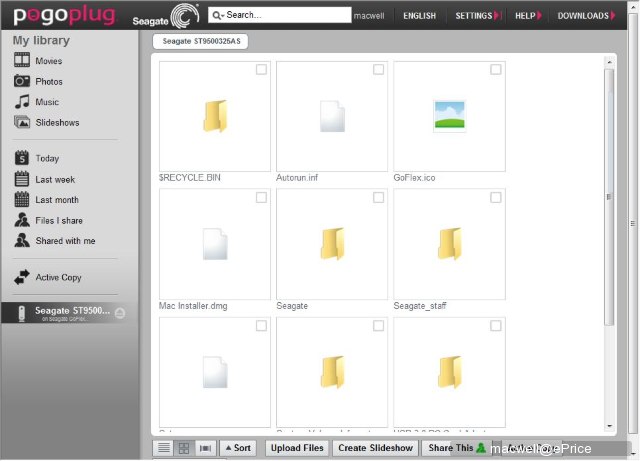
Task: Expand the DOWNLOADS menu
Action: pos(586,16)
